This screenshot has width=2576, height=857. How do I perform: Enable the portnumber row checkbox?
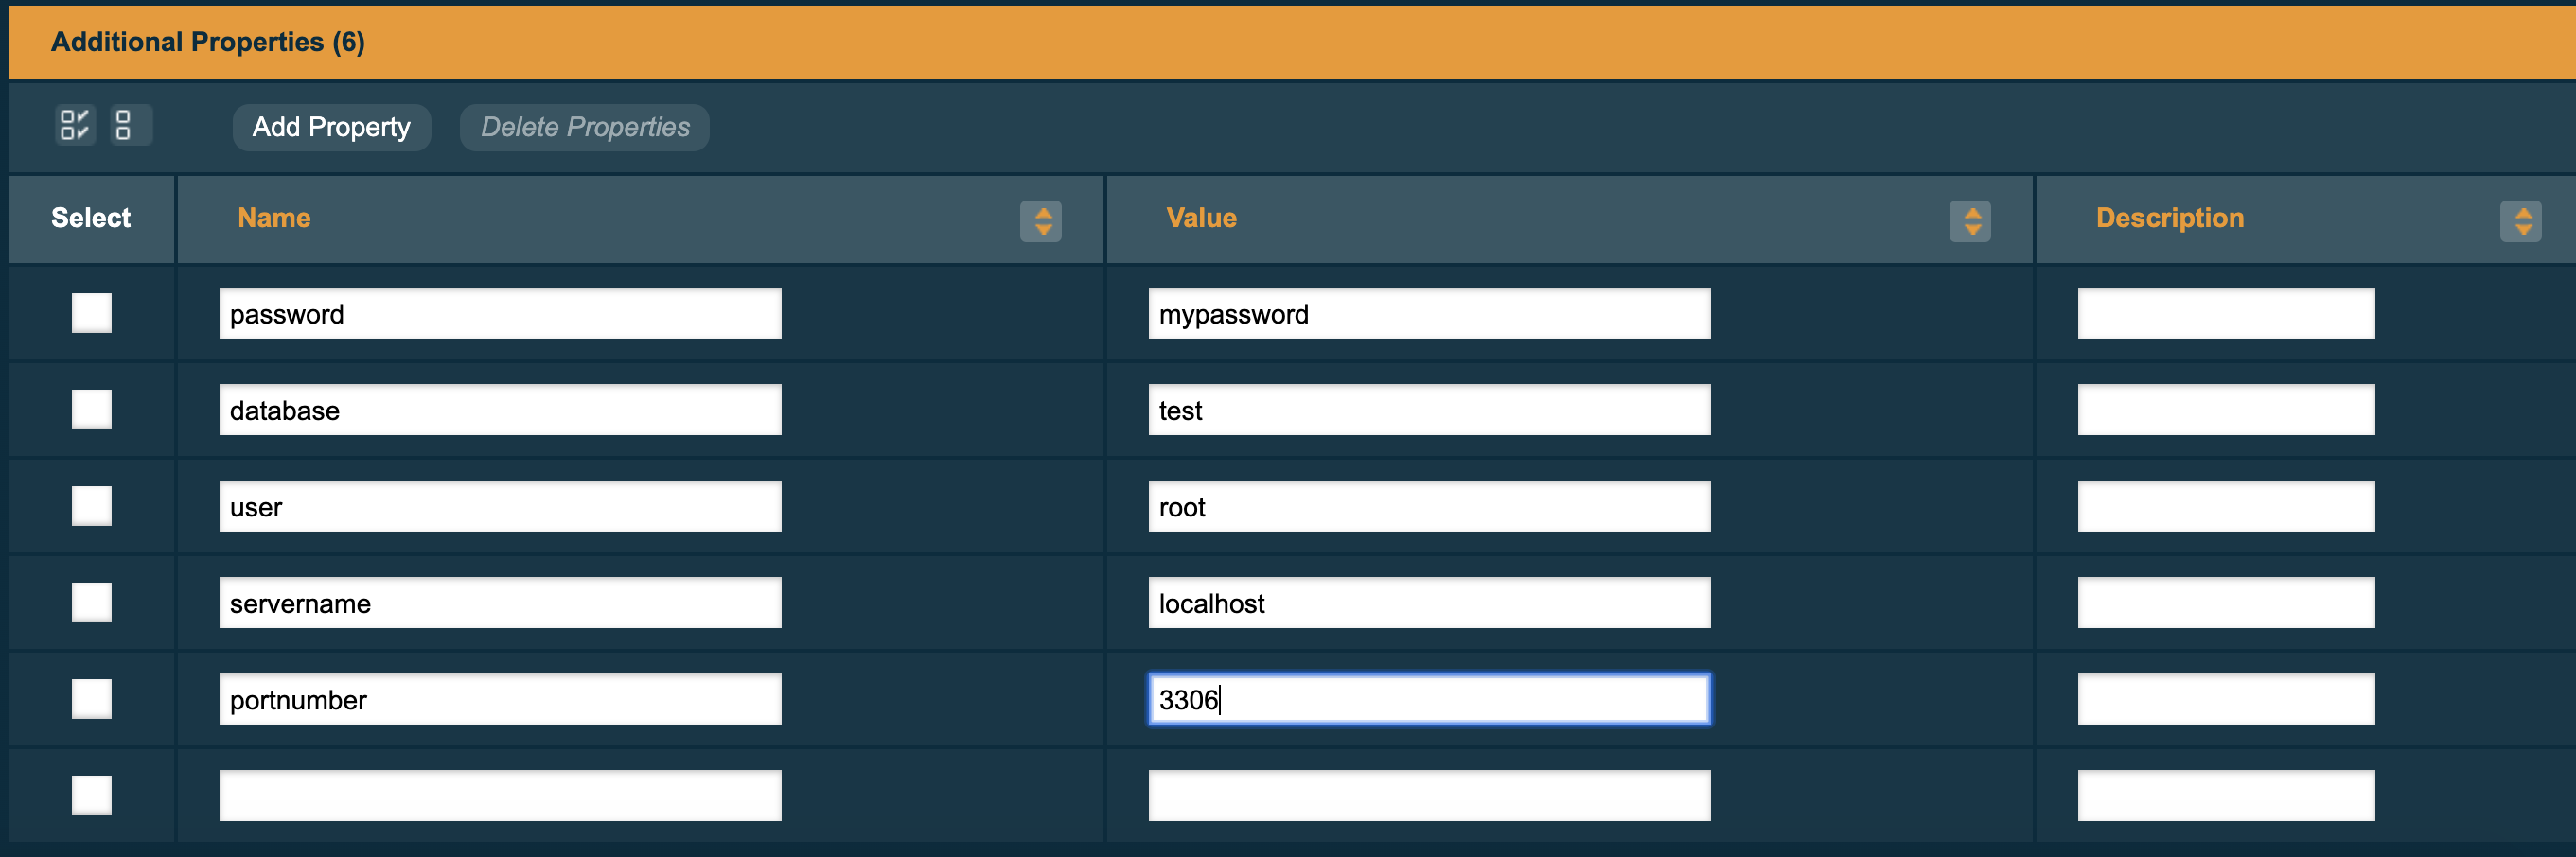[92, 699]
